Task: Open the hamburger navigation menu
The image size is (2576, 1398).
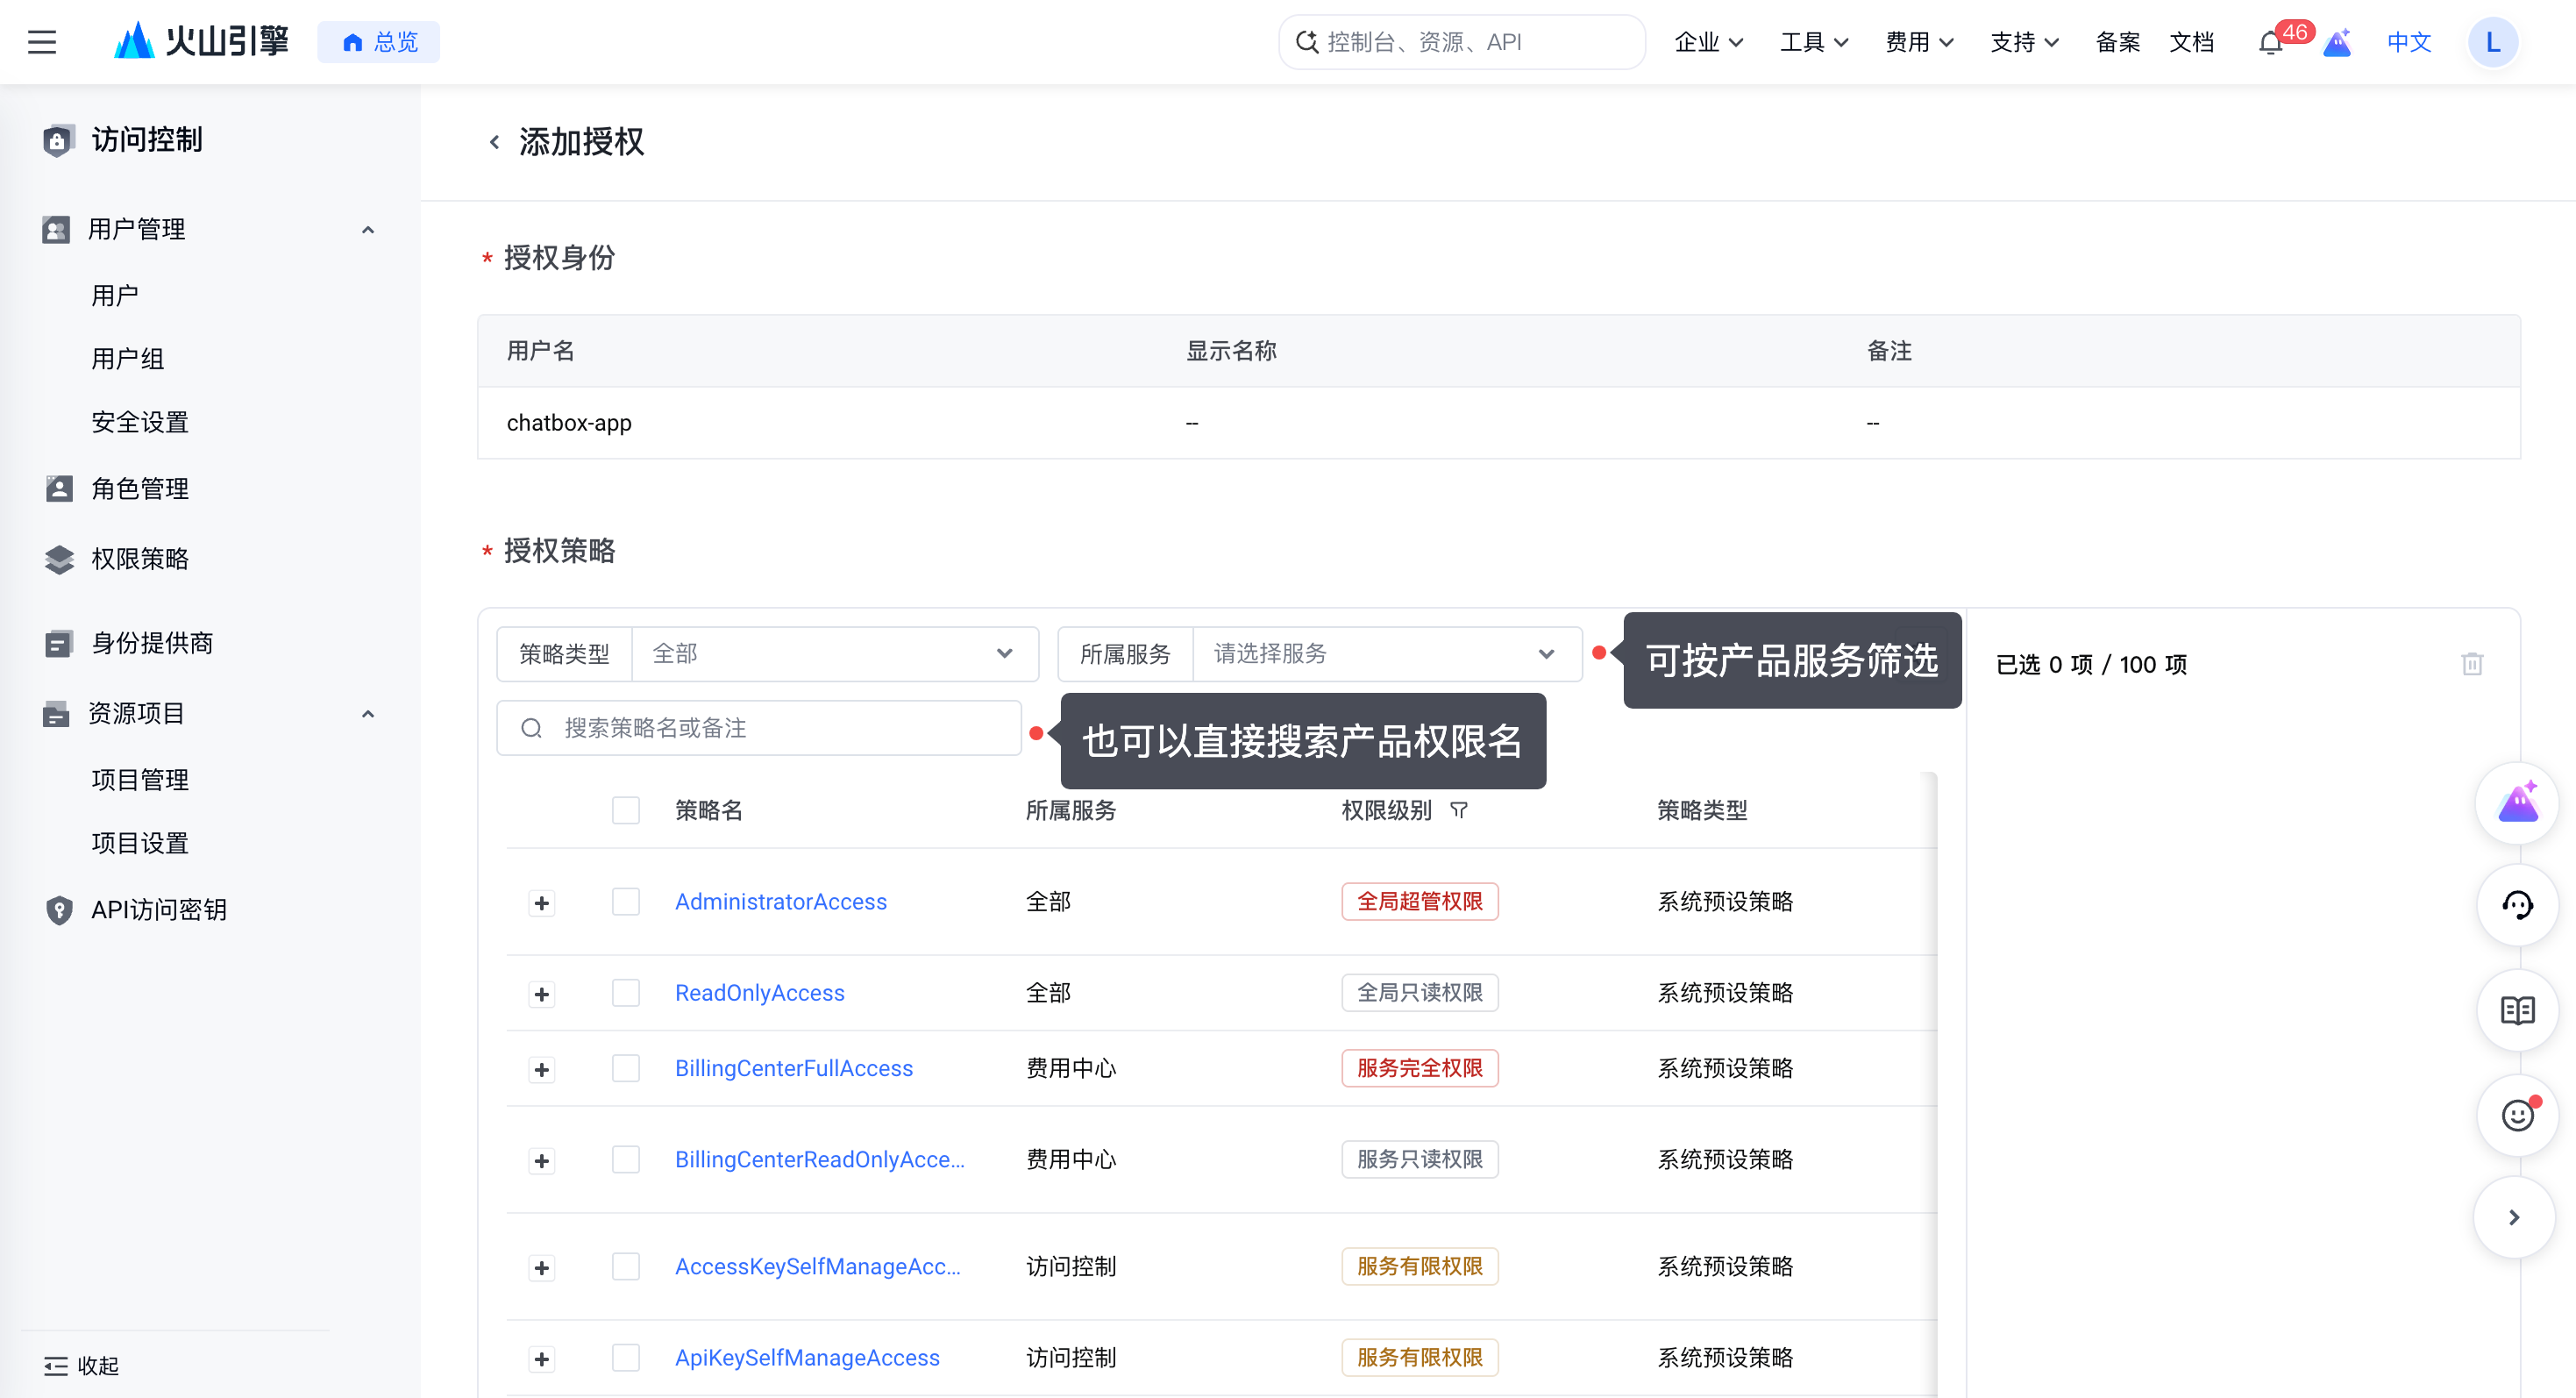Action: 42,42
